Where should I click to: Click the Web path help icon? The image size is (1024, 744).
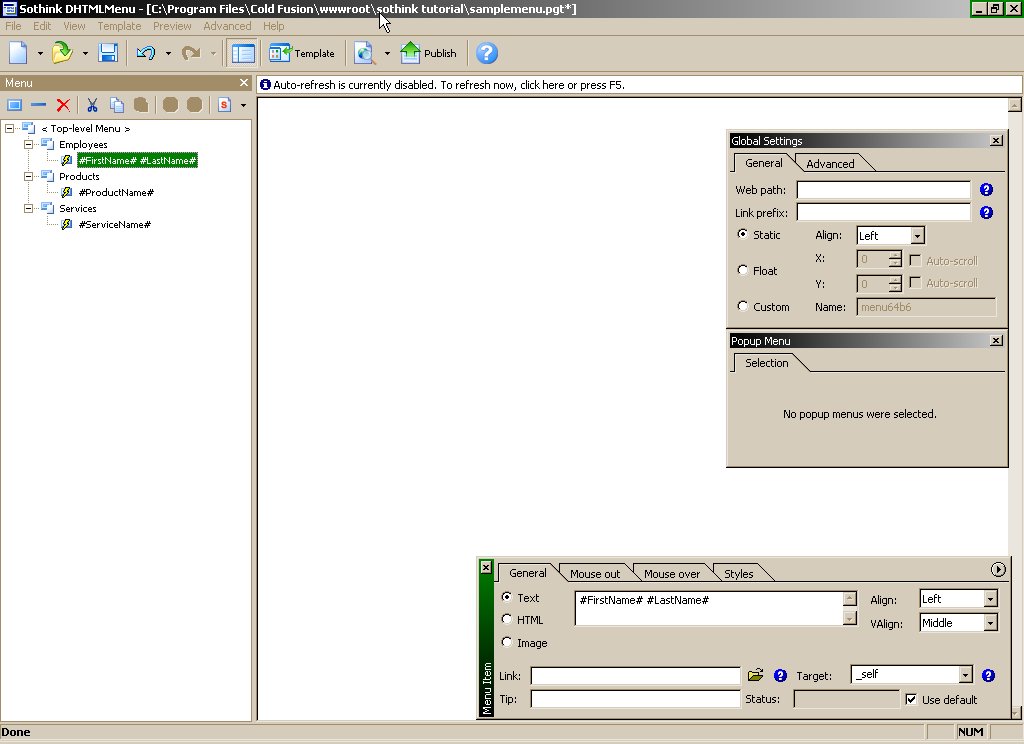(x=986, y=189)
